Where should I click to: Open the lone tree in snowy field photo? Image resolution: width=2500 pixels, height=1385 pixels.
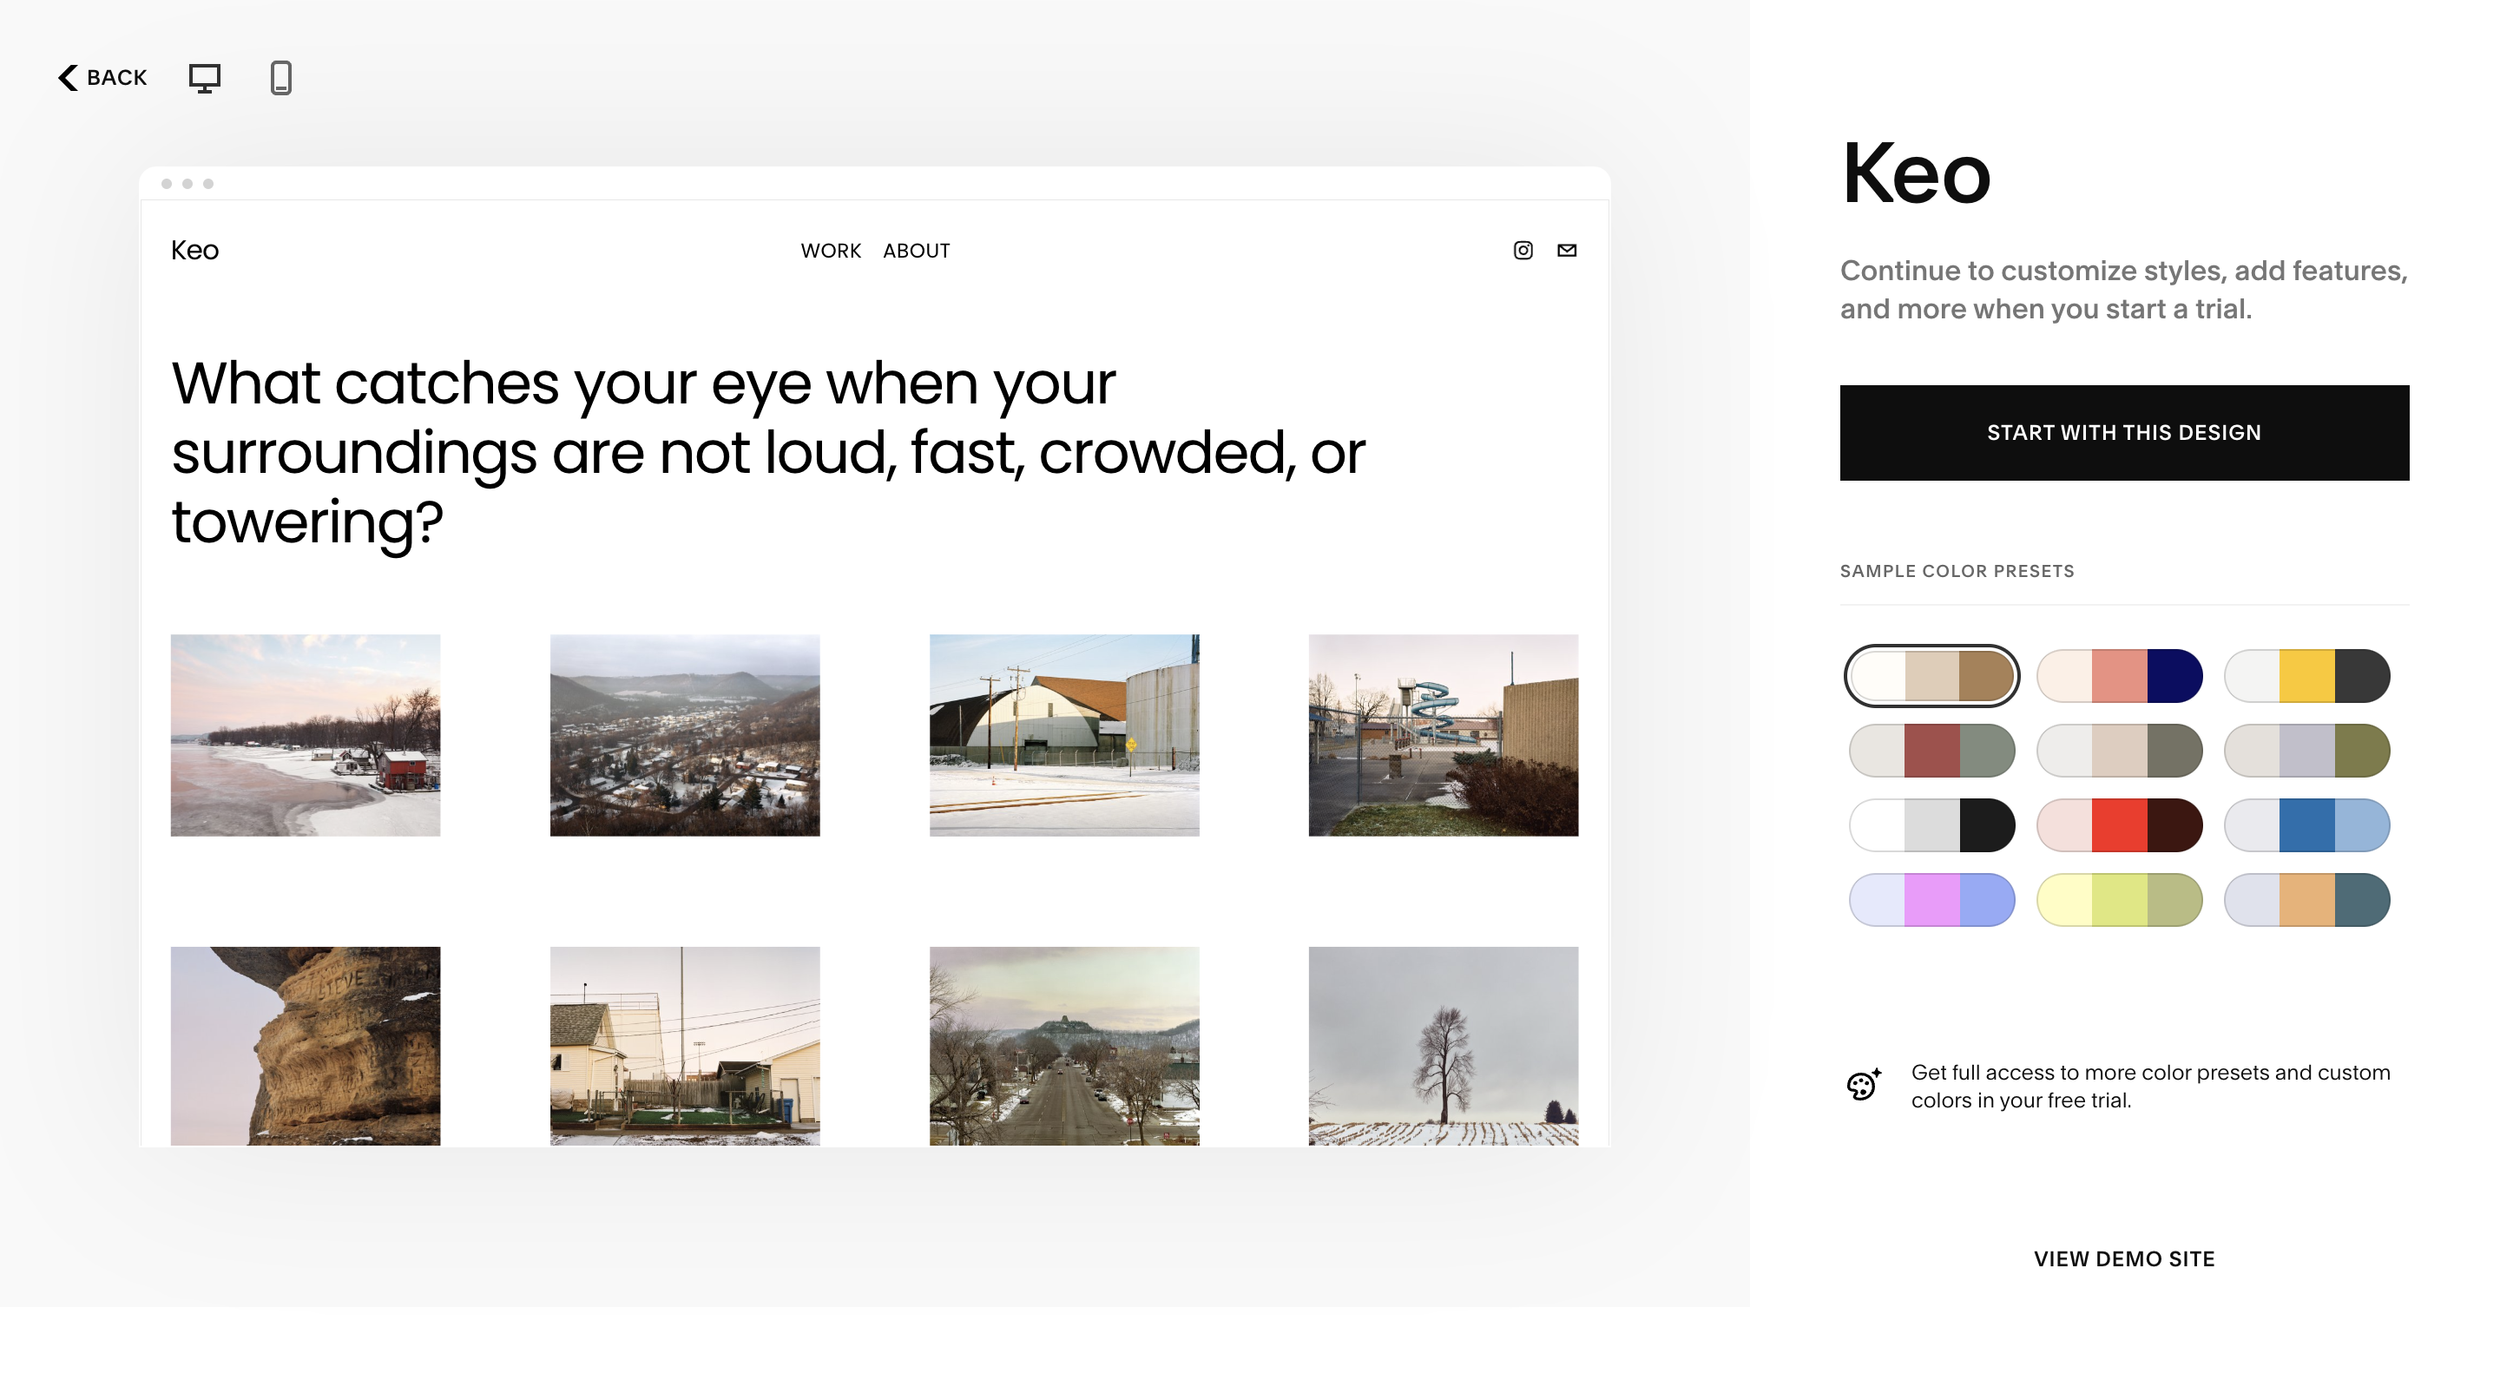coord(1442,1045)
